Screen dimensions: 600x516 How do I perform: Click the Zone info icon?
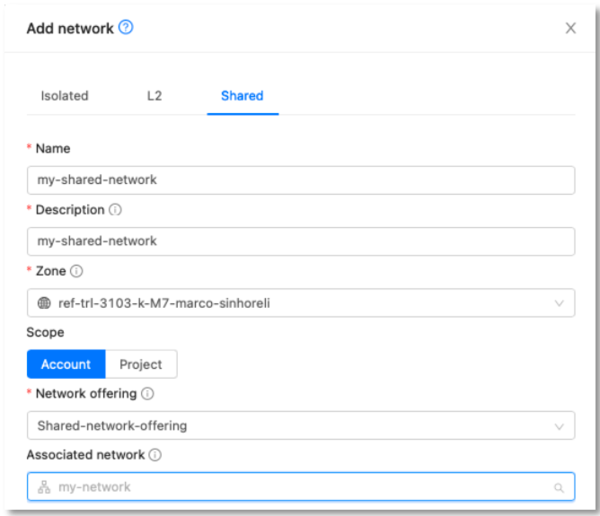[x=77, y=271]
